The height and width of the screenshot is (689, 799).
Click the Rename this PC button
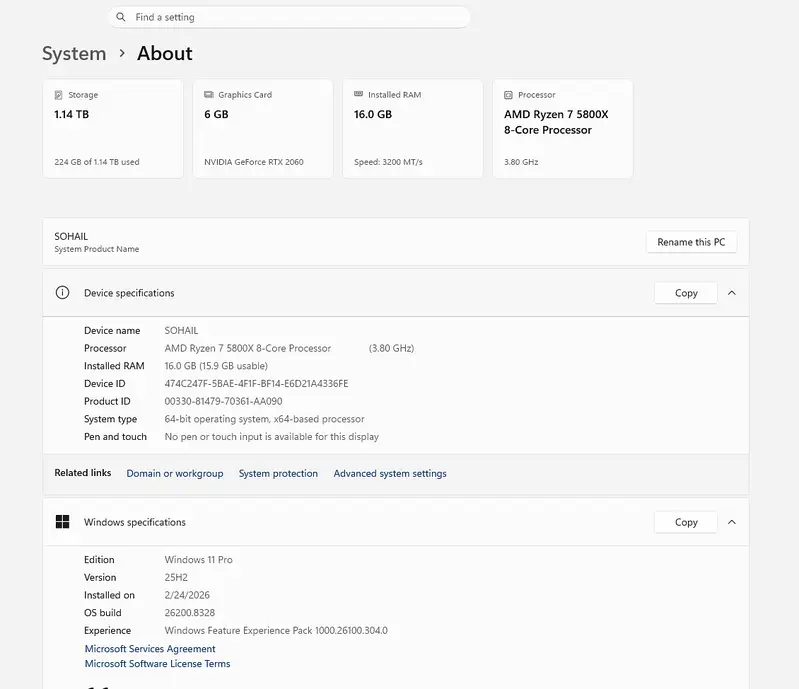pyautogui.click(x=691, y=242)
